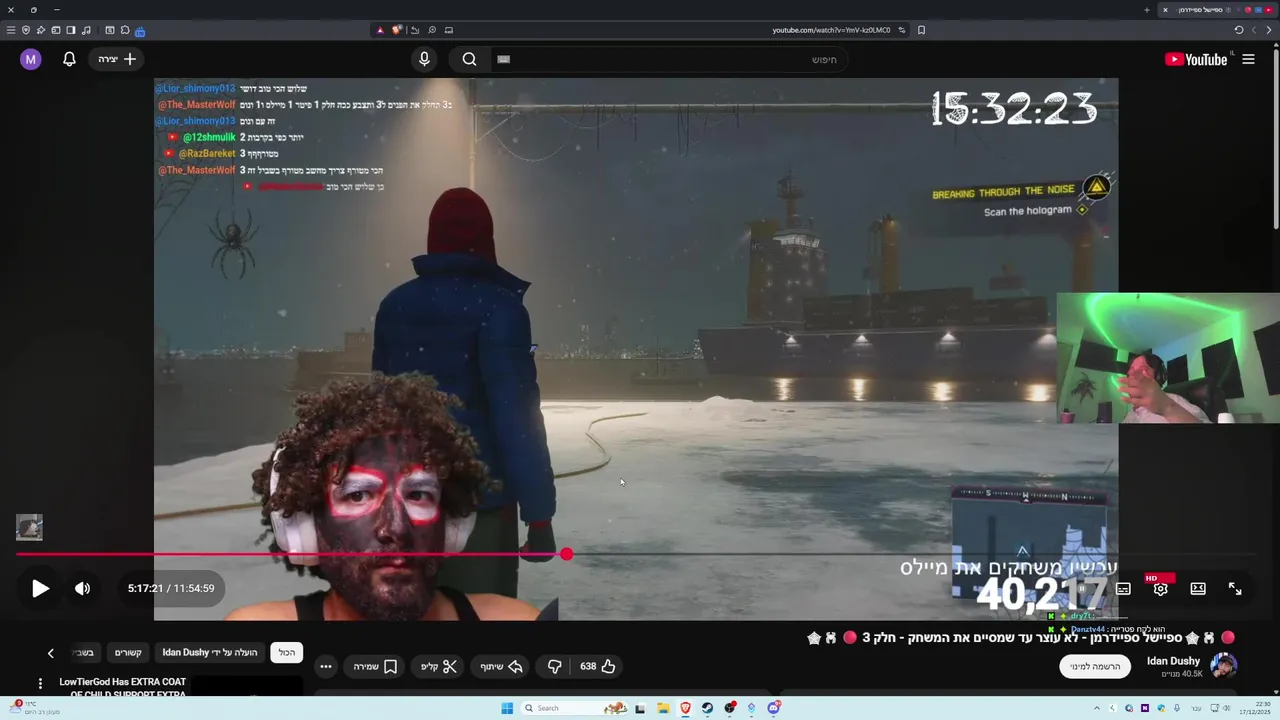Open the Idan Dushy channel name link
The image size is (1280, 720).
[1173, 661]
